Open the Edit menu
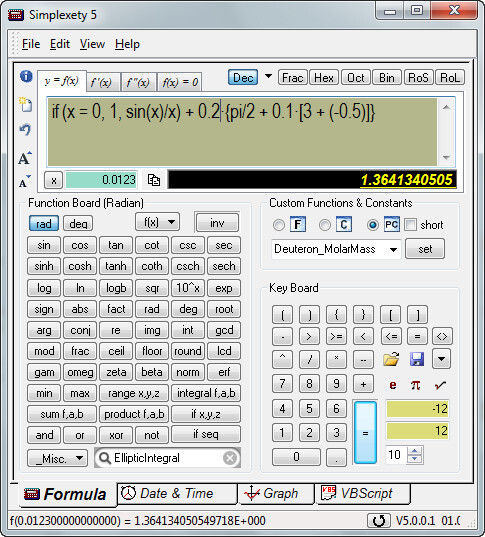Image resolution: width=485 pixels, height=537 pixels. point(60,44)
